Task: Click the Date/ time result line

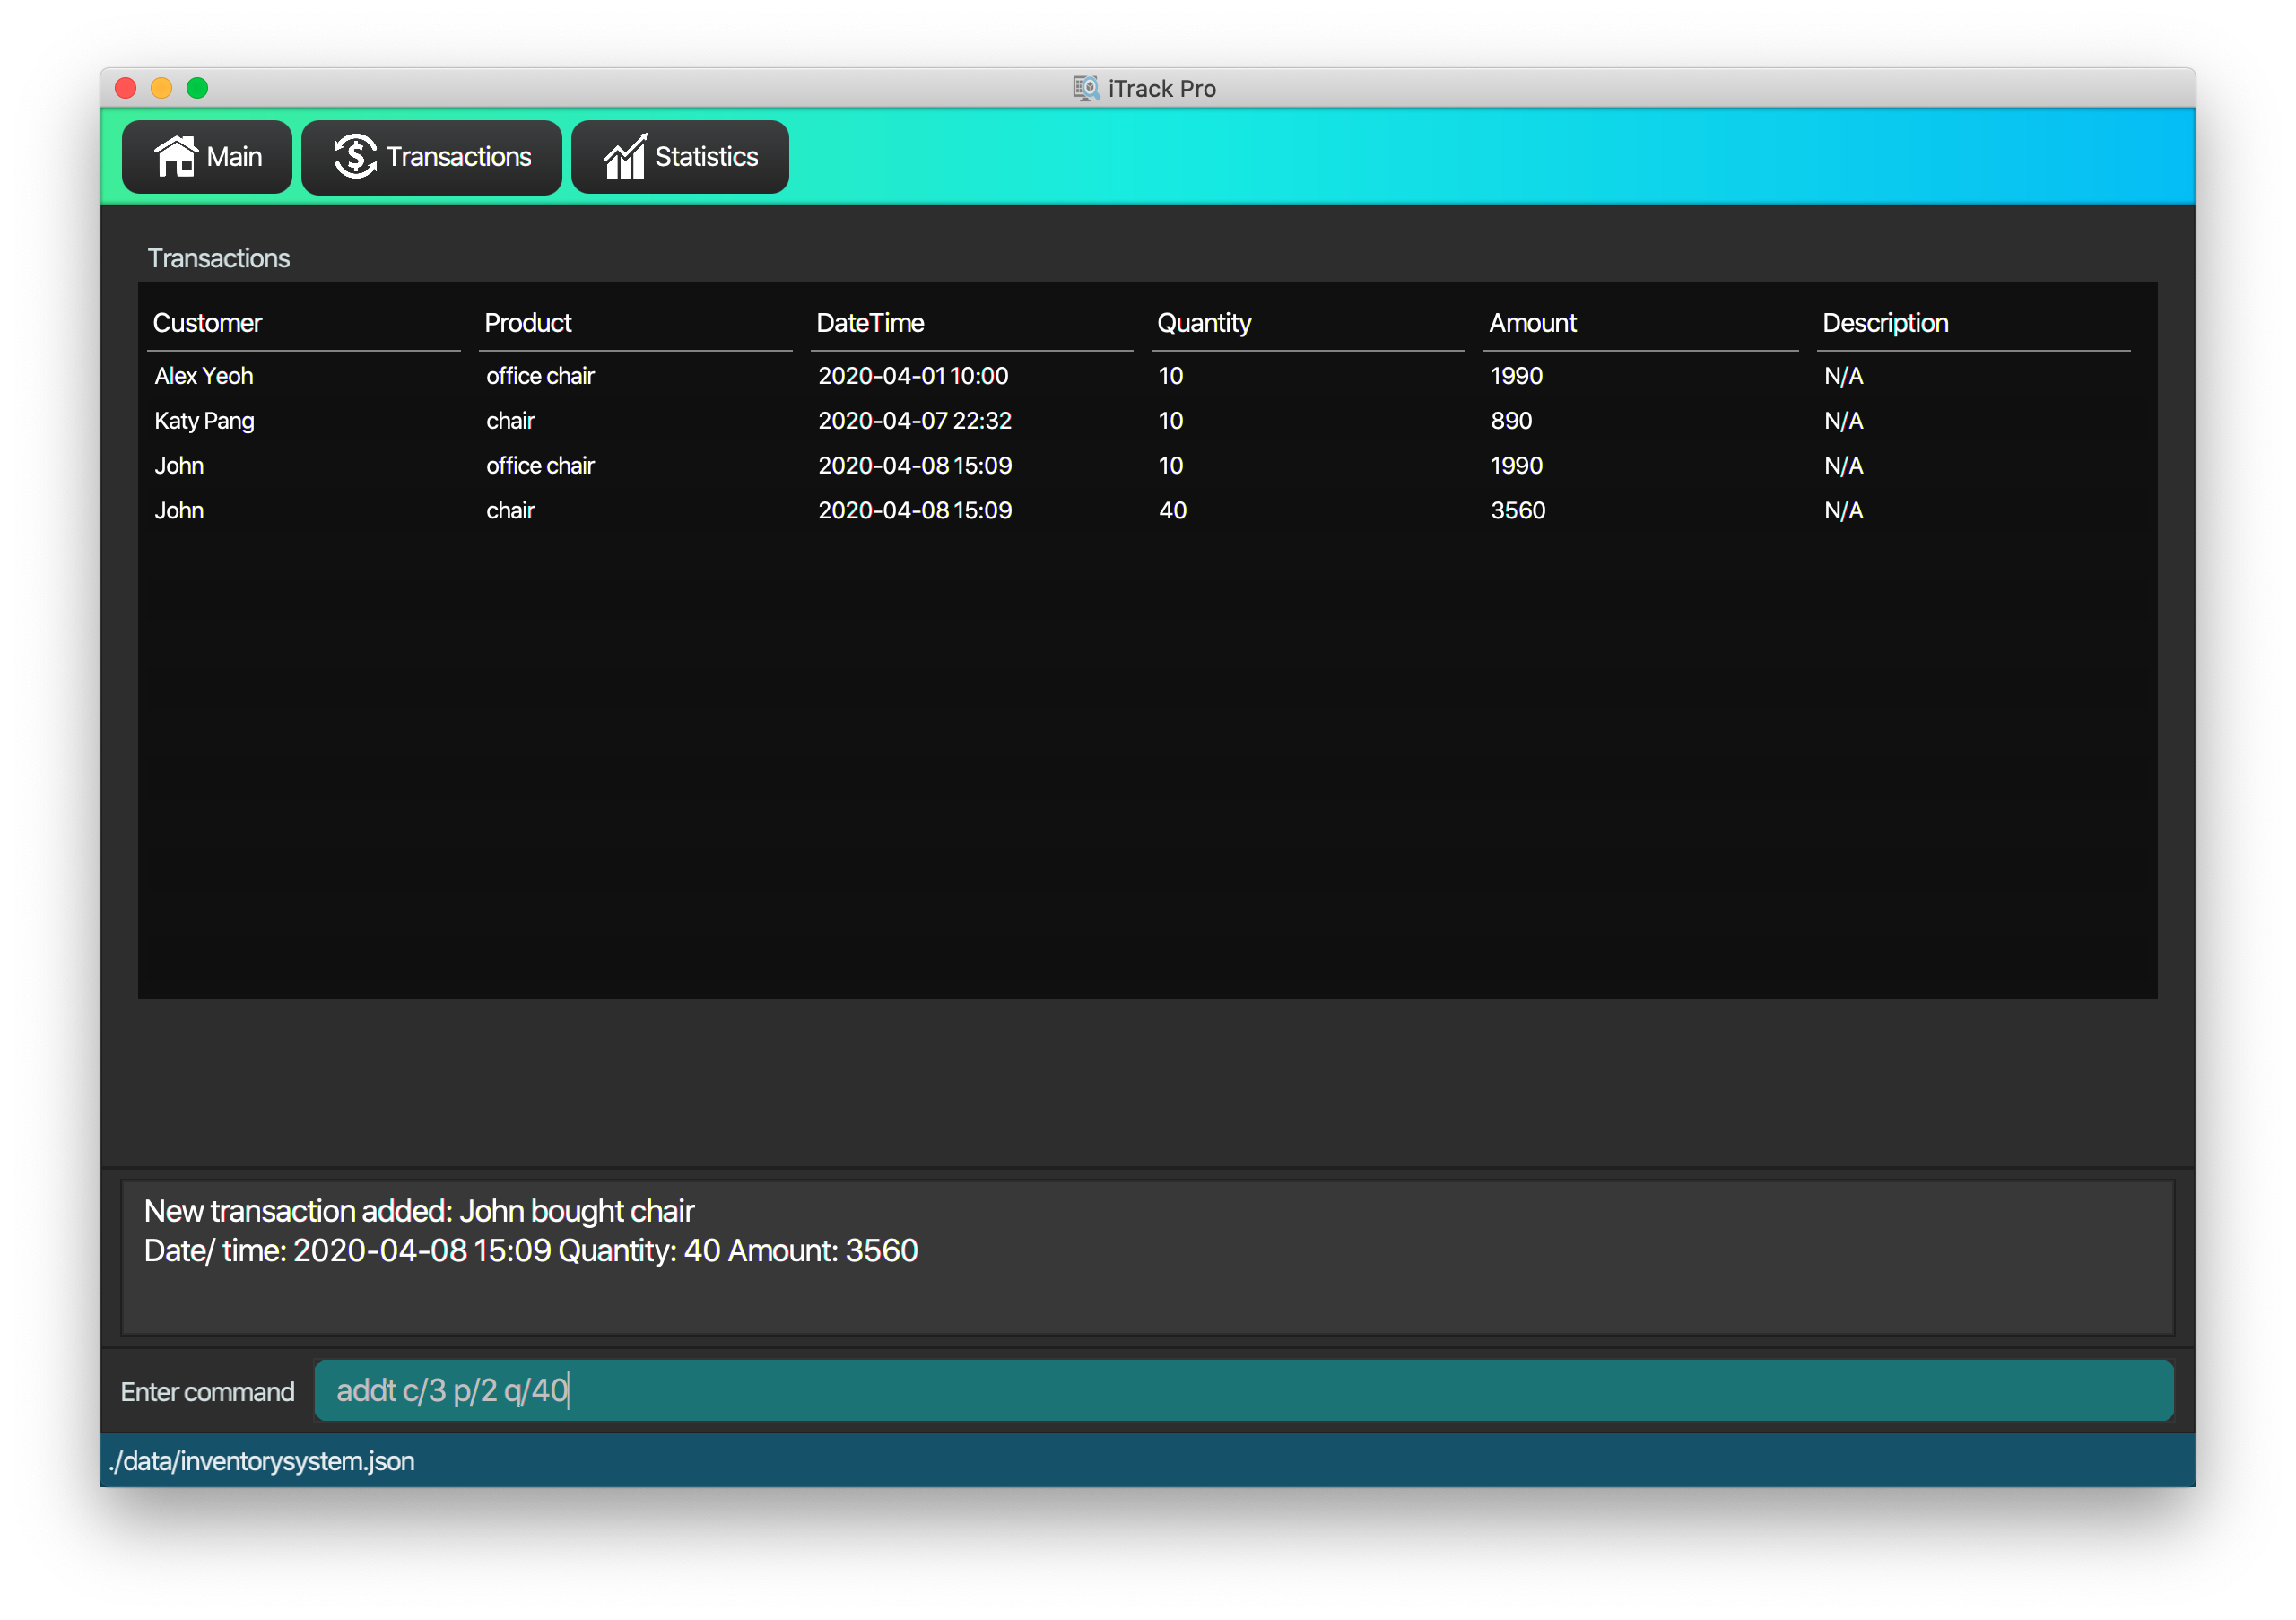Action: point(531,1251)
